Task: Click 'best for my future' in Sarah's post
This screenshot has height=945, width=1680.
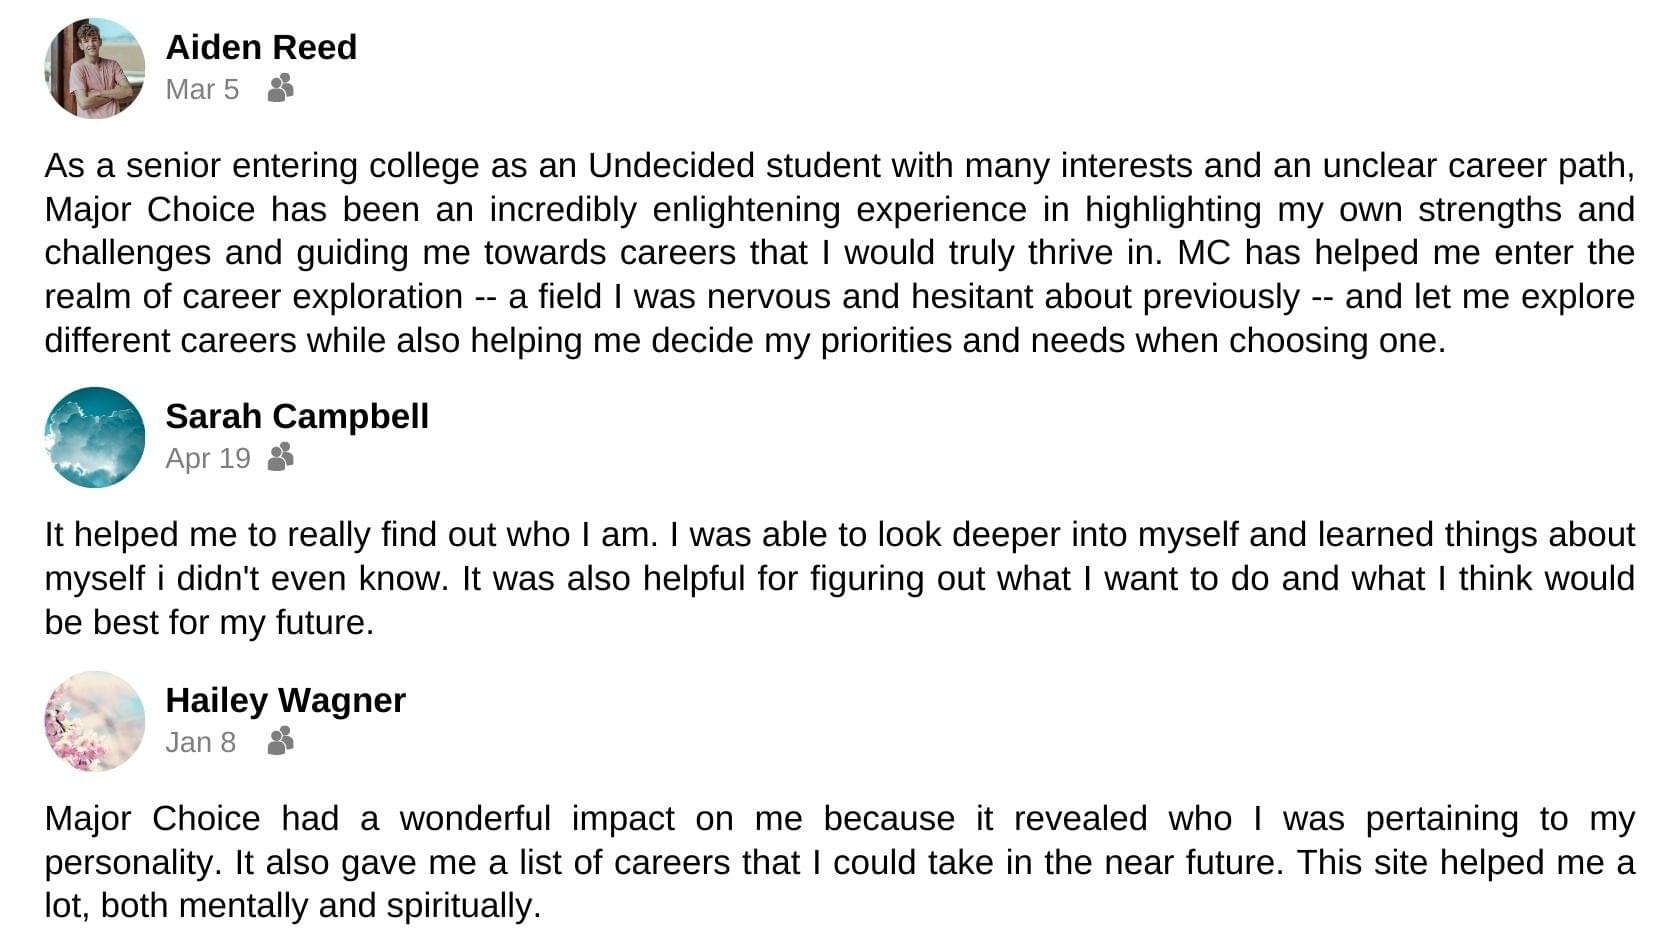Action: [x=232, y=622]
